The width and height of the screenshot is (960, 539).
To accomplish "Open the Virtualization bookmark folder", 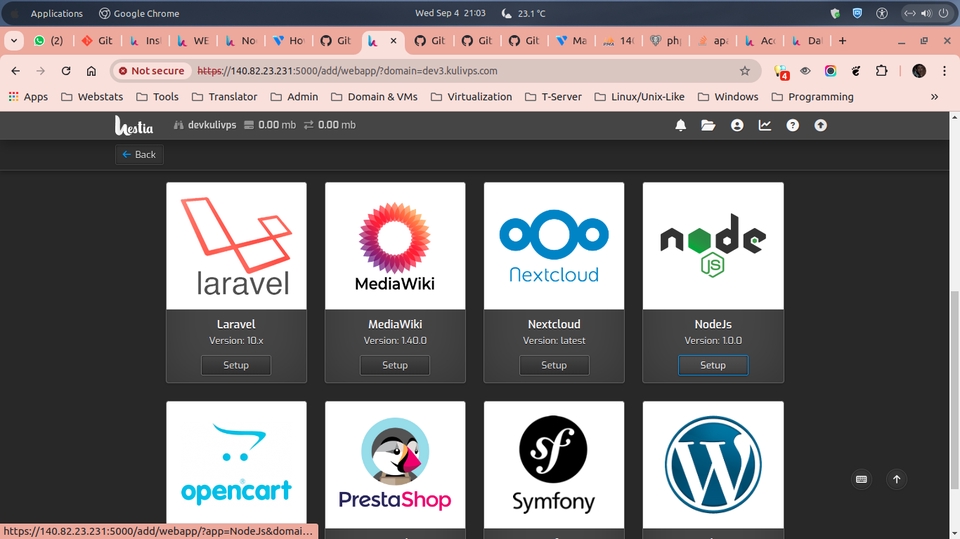I will coord(471,97).
